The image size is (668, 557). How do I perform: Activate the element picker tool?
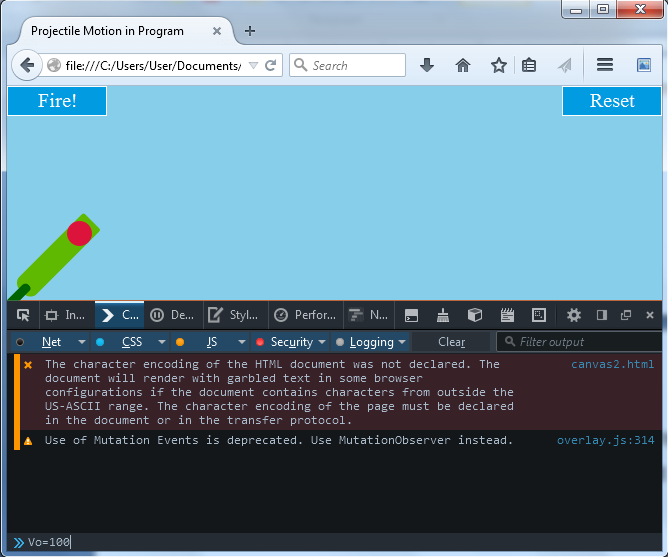click(23, 315)
